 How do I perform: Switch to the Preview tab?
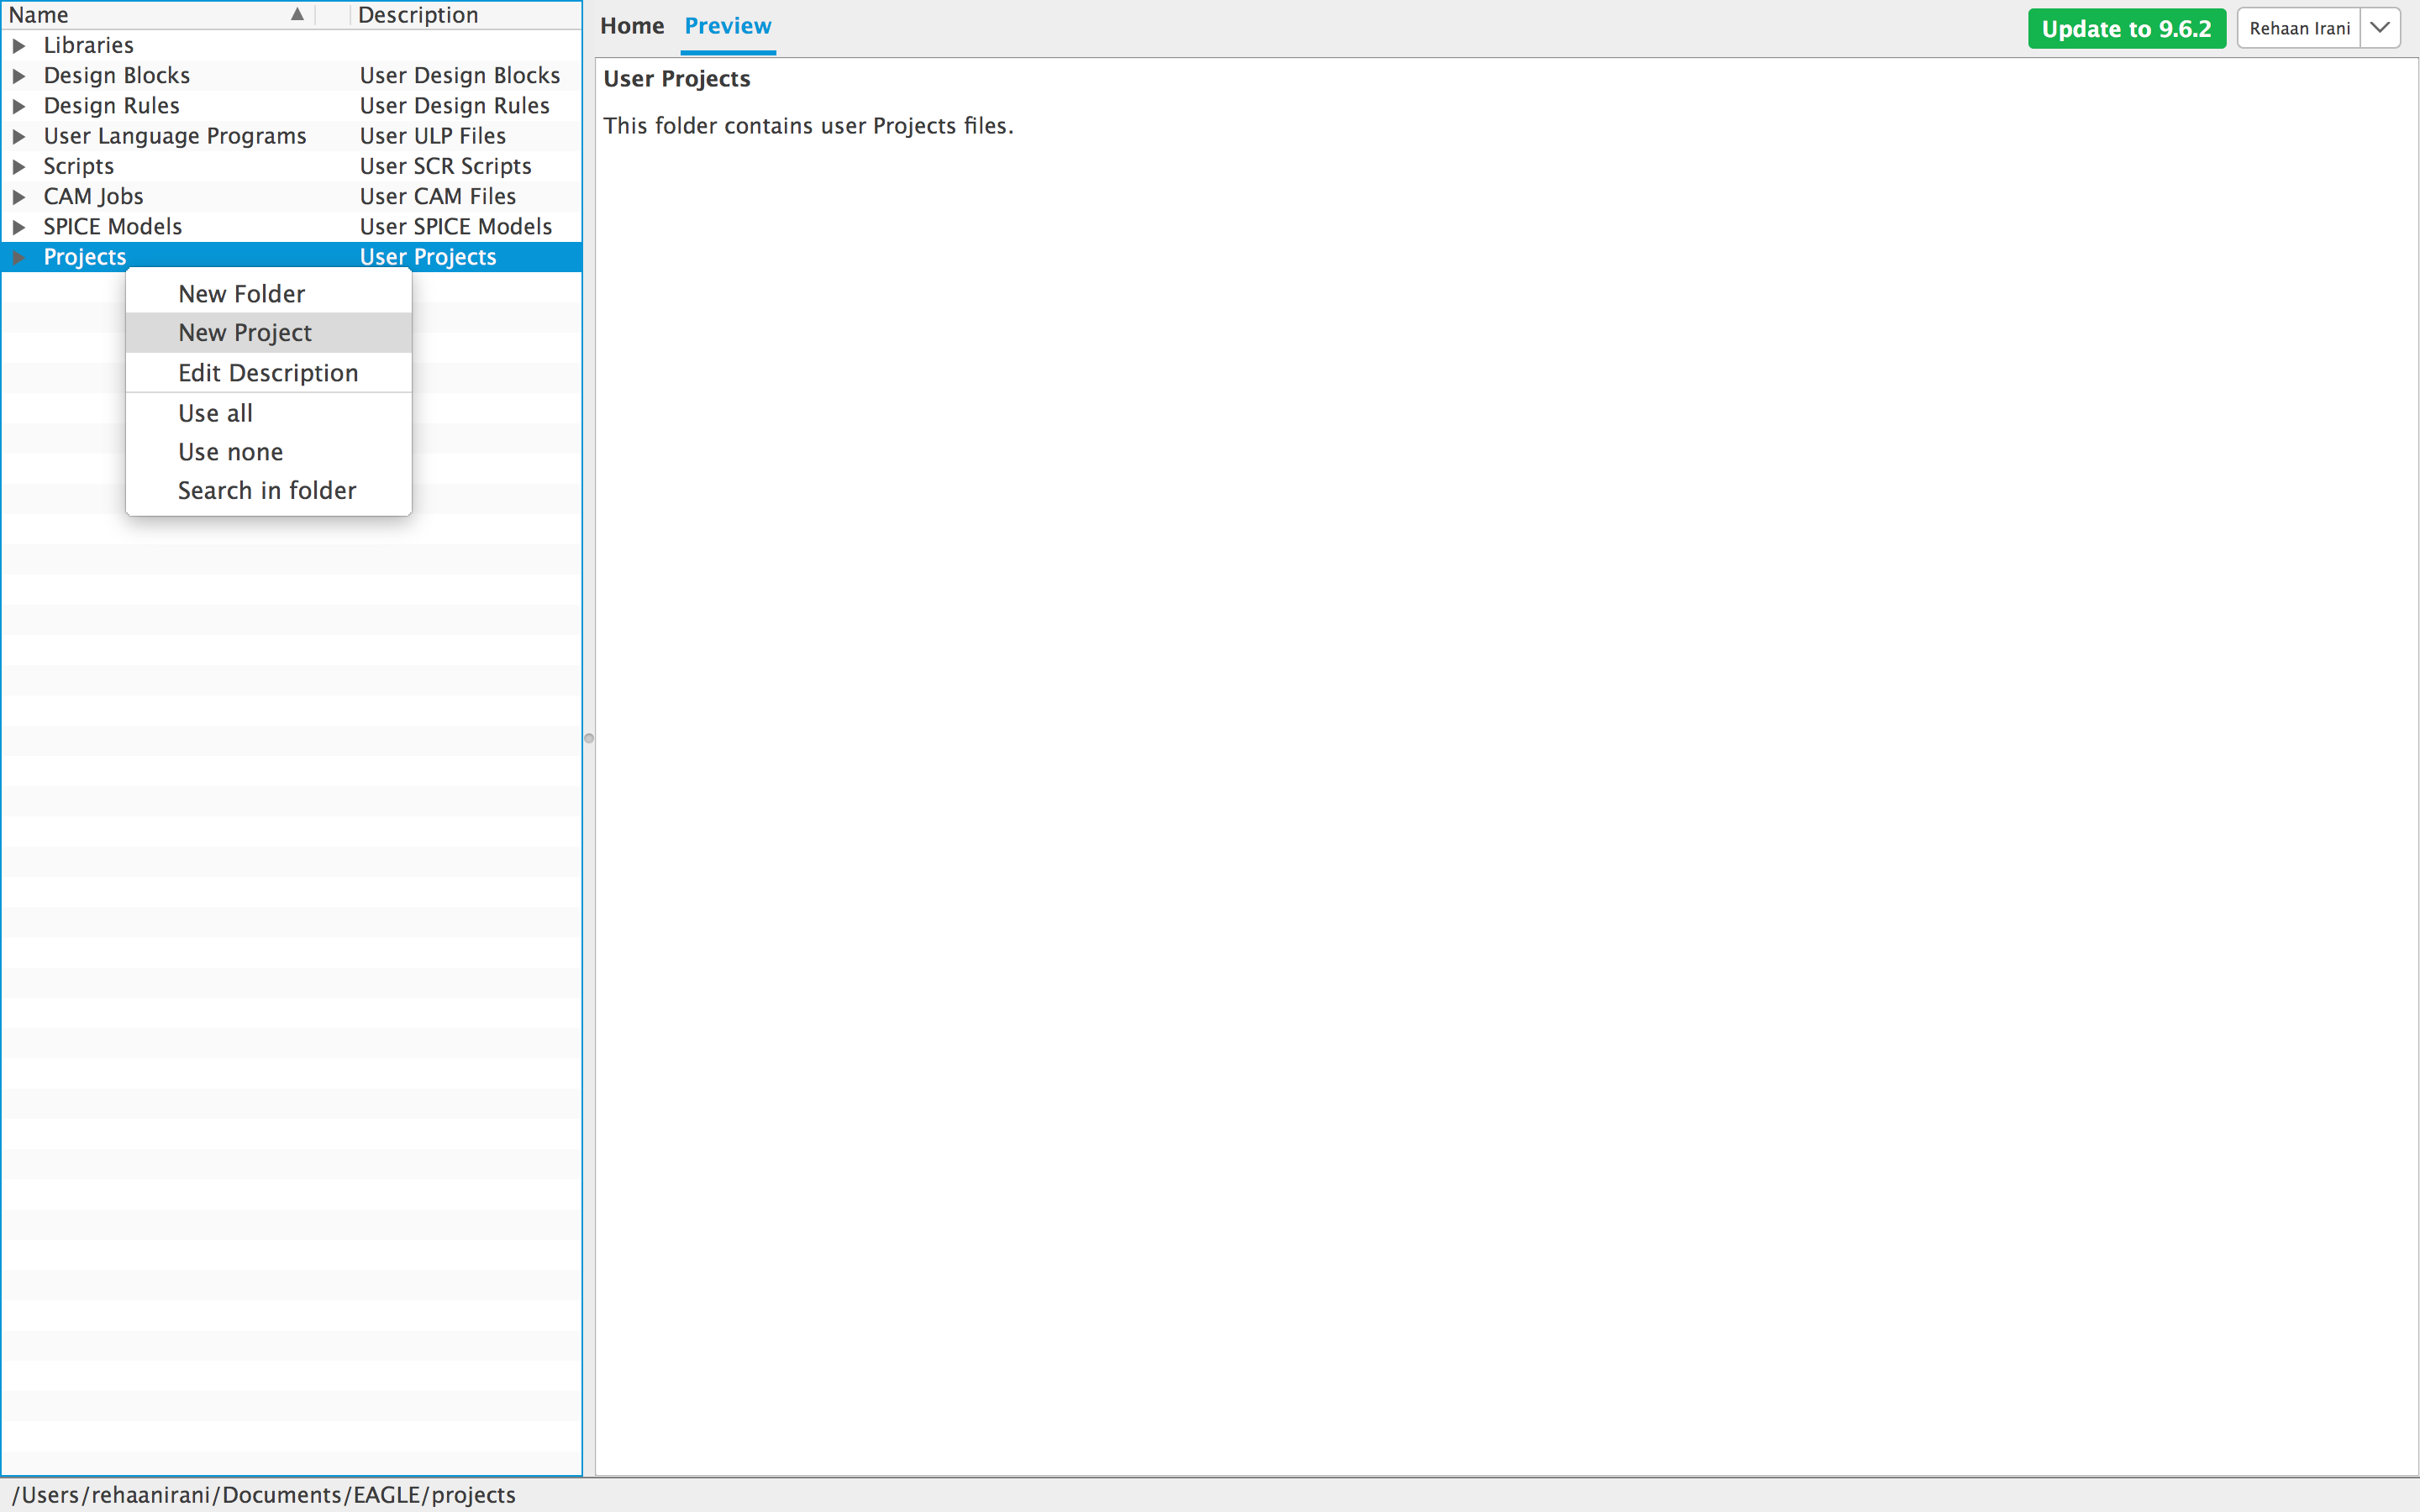(x=727, y=26)
